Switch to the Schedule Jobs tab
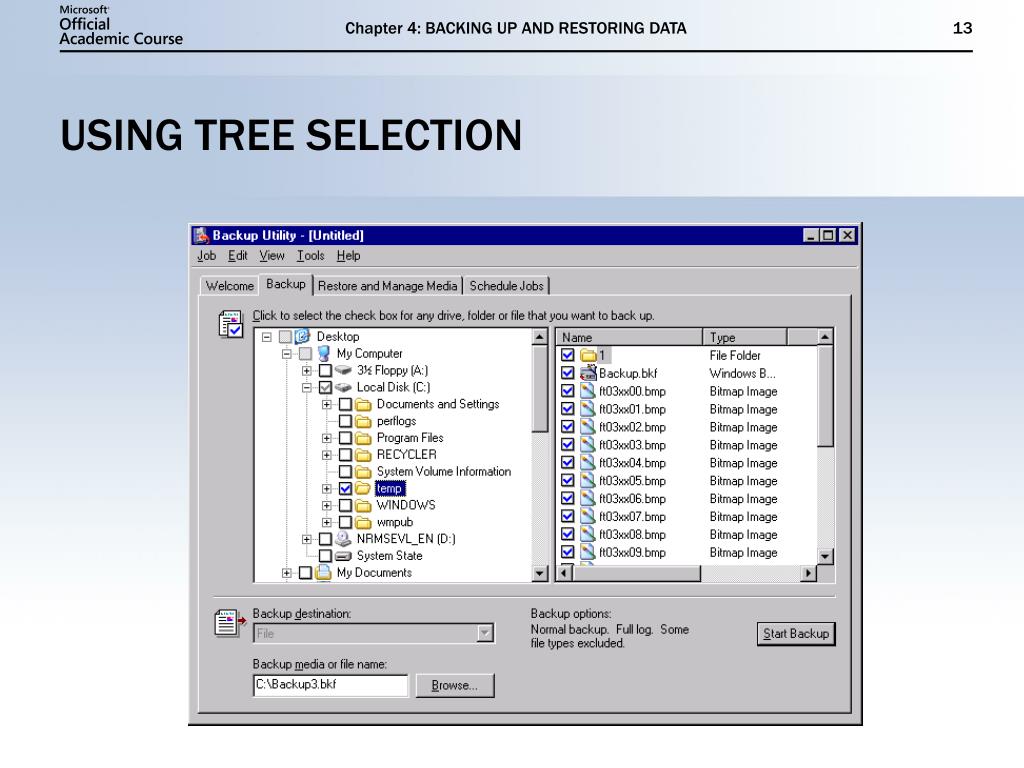The image size is (1024, 768). click(x=506, y=286)
